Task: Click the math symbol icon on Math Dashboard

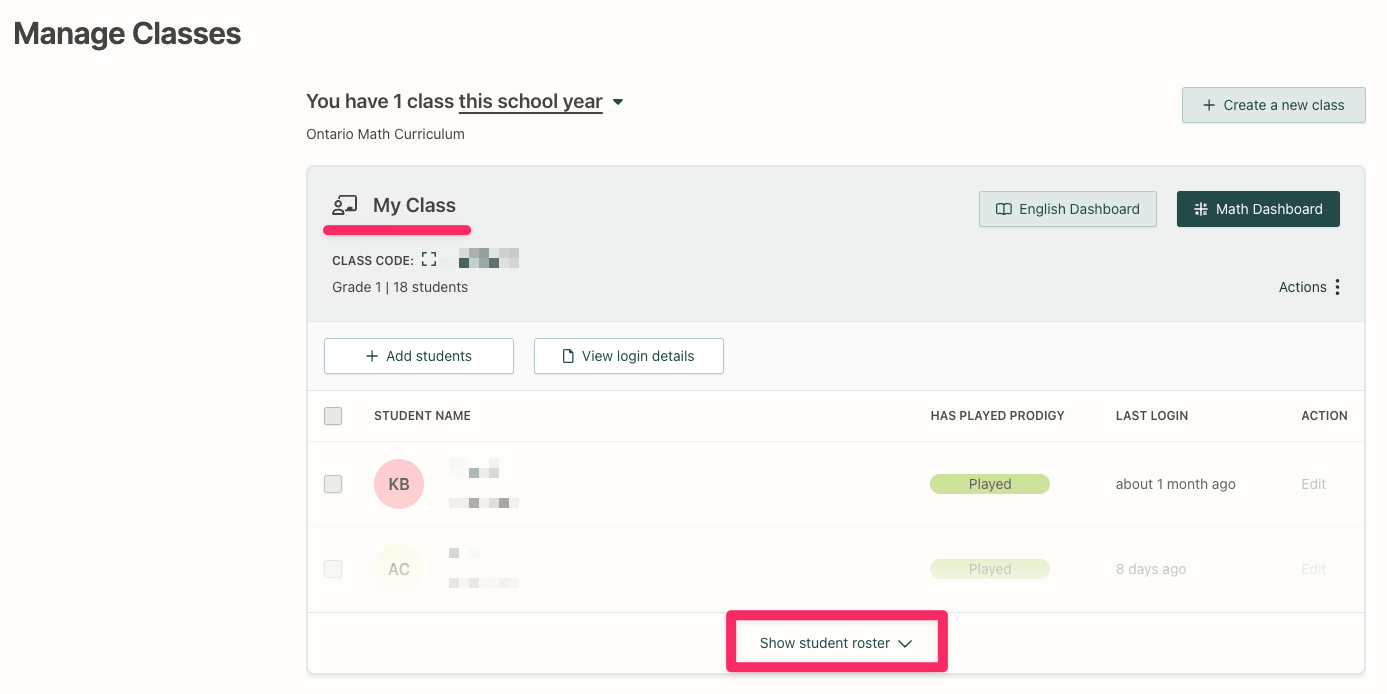Action: pyautogui.click(x=1200, y=209)
